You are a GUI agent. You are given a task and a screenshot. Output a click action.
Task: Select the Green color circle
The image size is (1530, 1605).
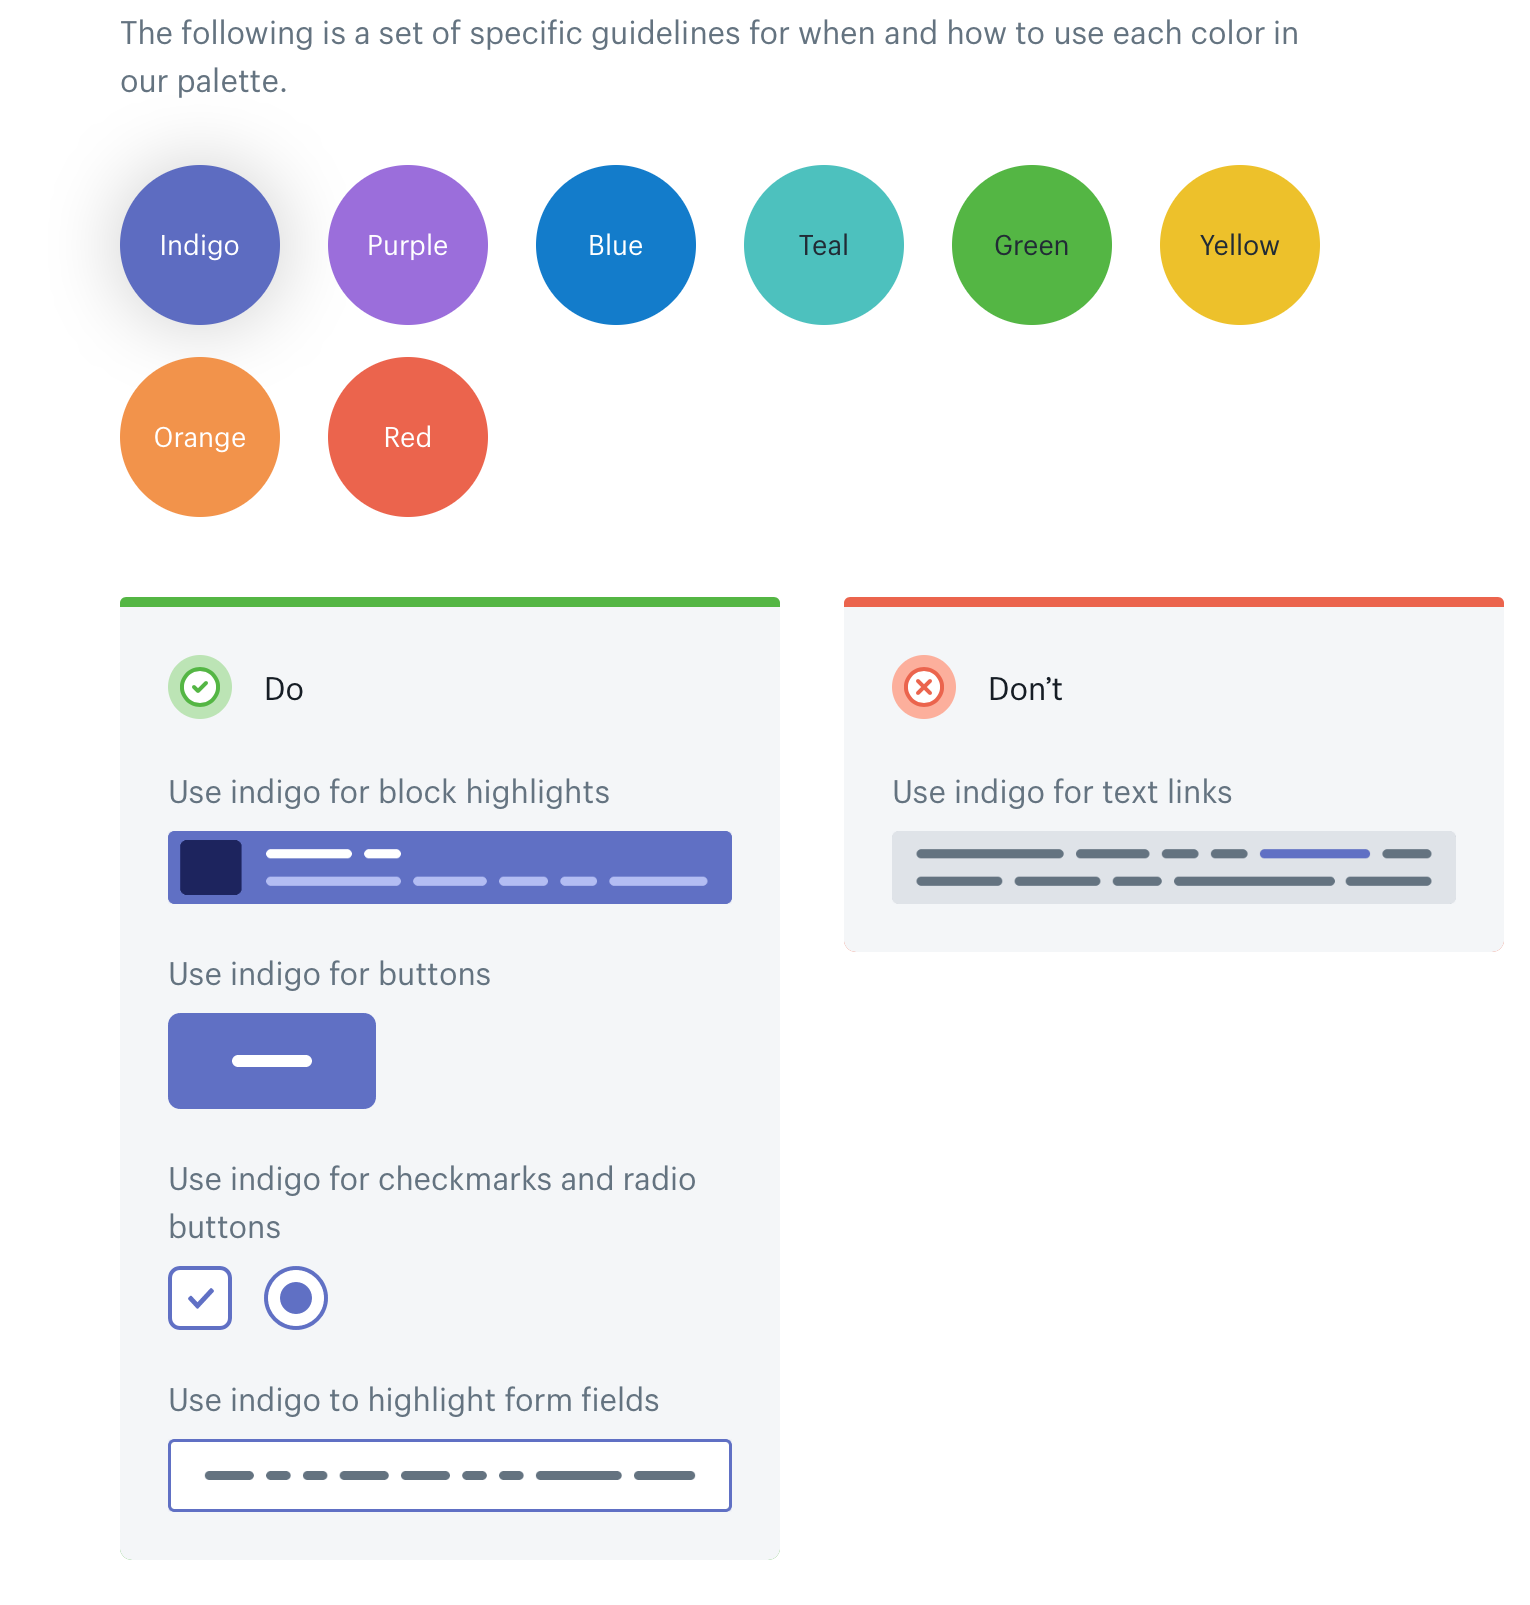pos(1032,245)
